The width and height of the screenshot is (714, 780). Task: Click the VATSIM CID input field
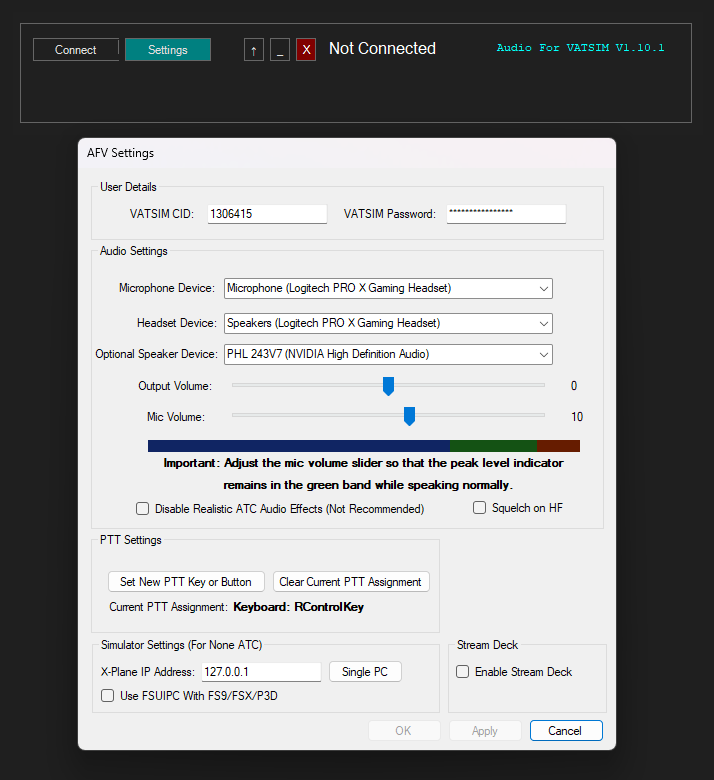coord(267,214)
